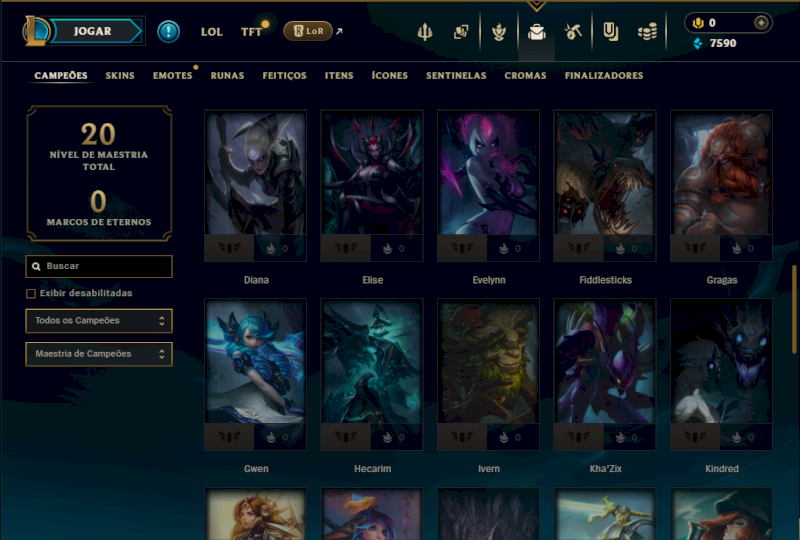Launch LoR via its button
This screenshot has height=540, width=800.
308,31
